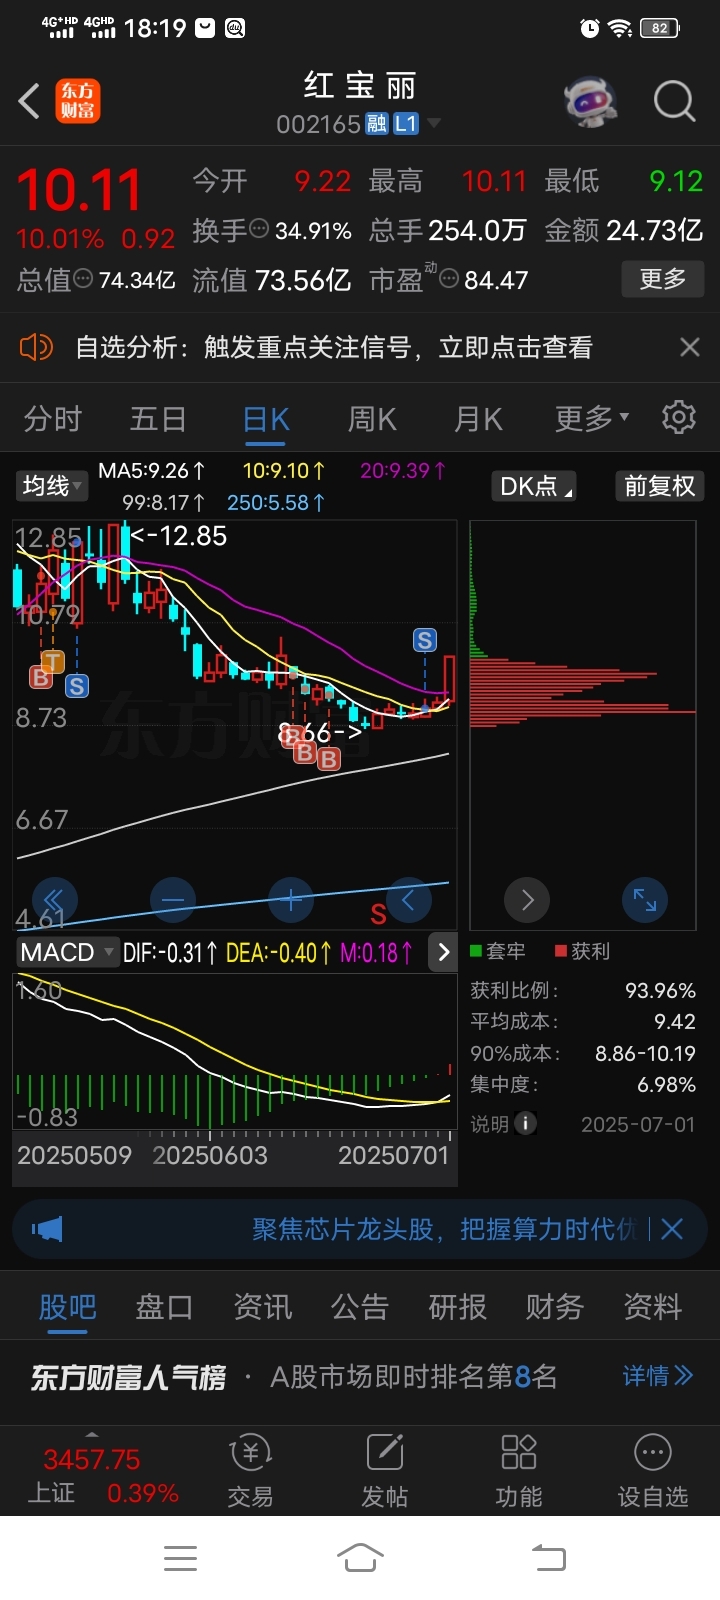720x1600 pixels.
Task: Tap the back arrow icon
Action: [29, 101]
